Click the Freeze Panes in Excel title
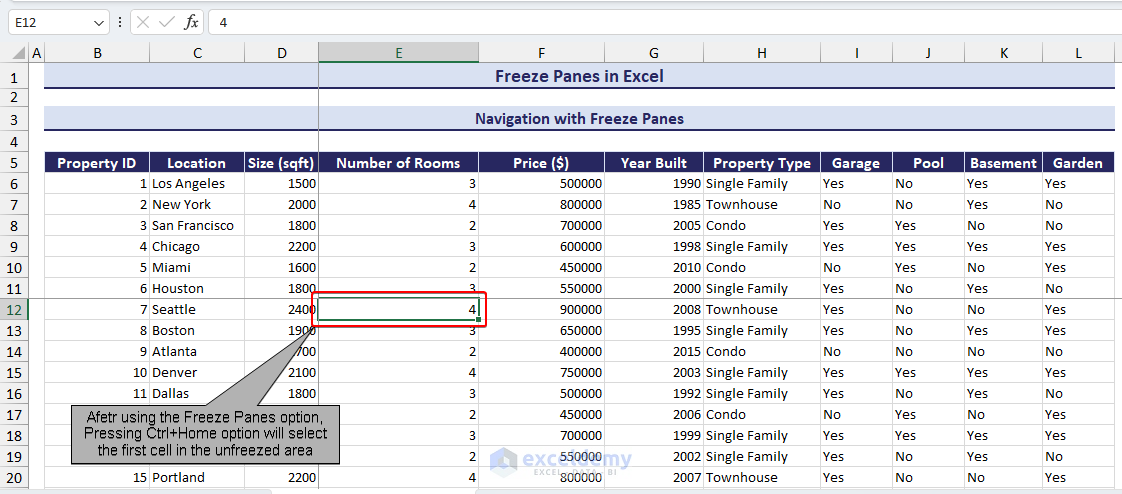The image size is (1122, 494). [579, 76]
